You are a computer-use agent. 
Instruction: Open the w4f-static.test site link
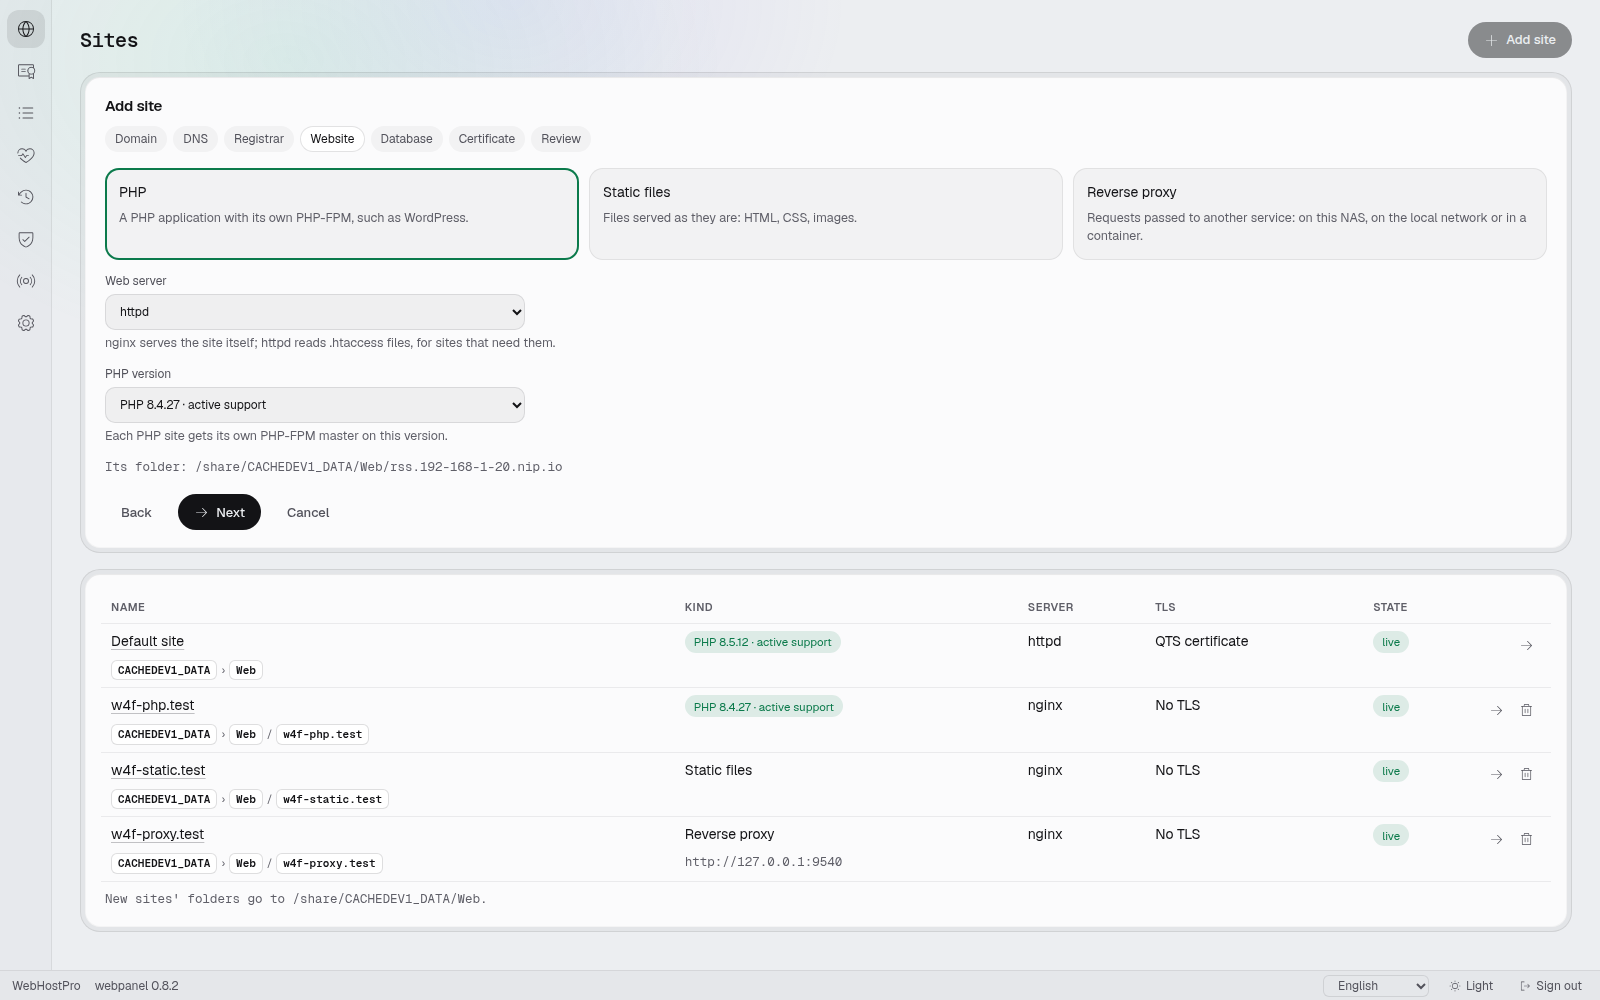158,770
